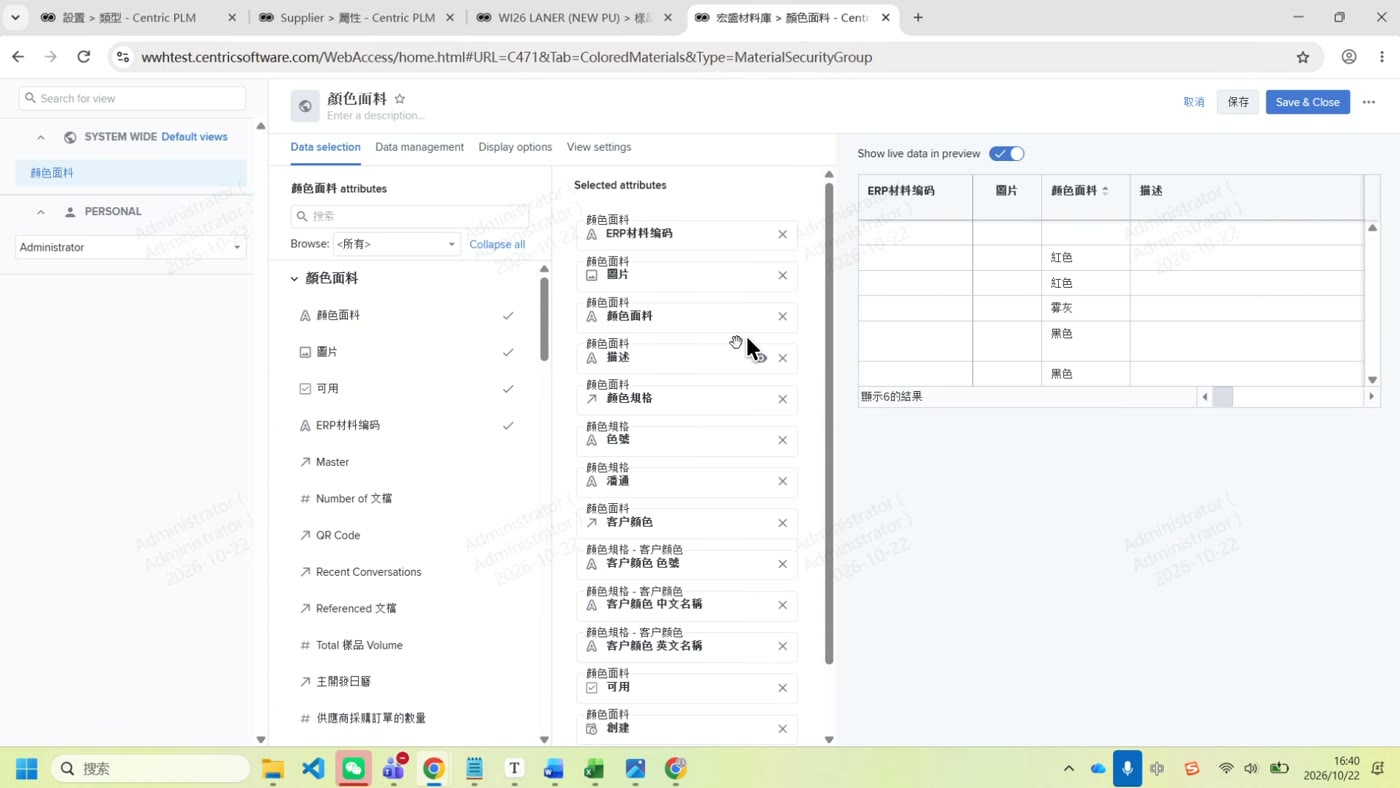The height and width of the screenshot is (788, 1400).
Task: Remove 創建 from selected attributes
Action: [x=782, y=729]
